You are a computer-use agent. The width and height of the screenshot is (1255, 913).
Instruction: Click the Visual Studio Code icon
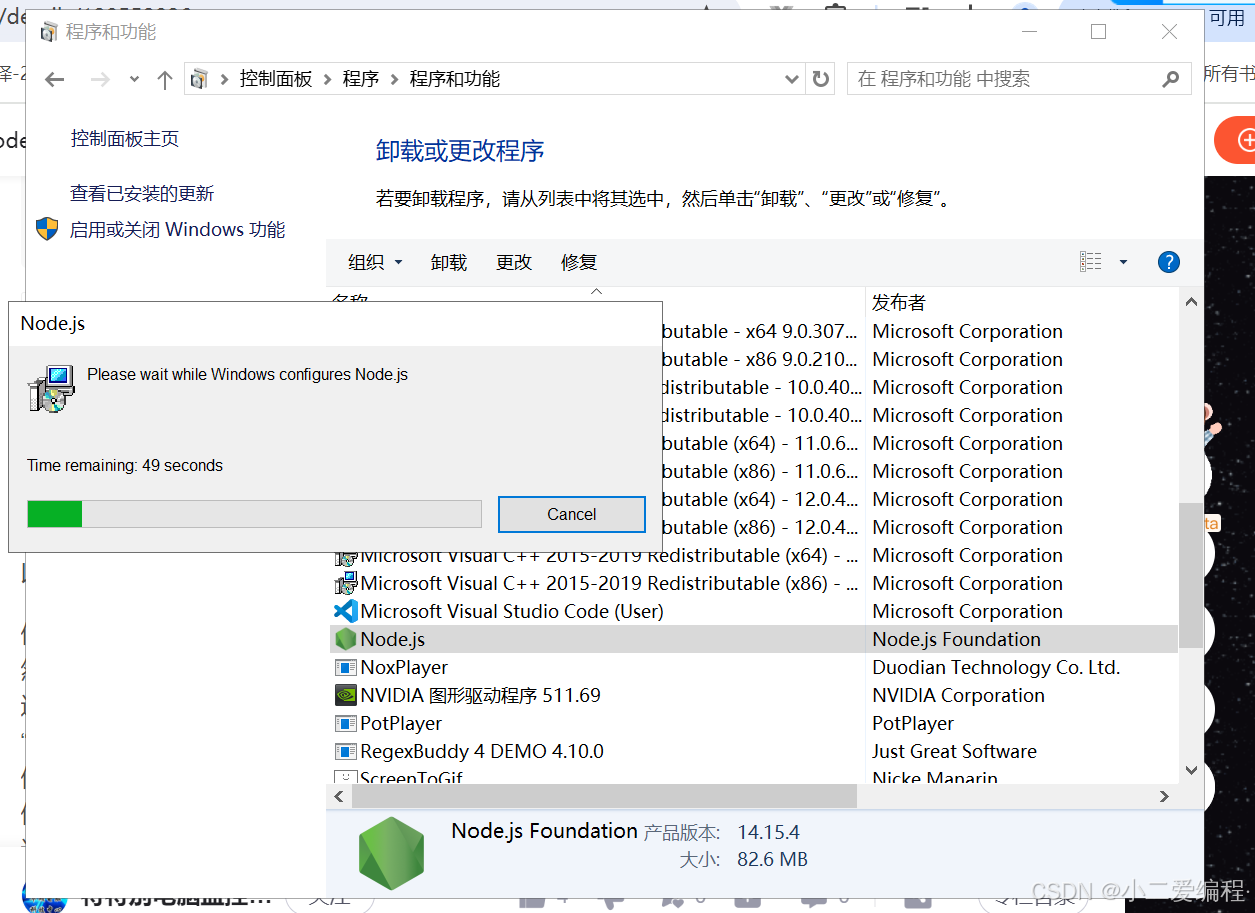point(346,611)
